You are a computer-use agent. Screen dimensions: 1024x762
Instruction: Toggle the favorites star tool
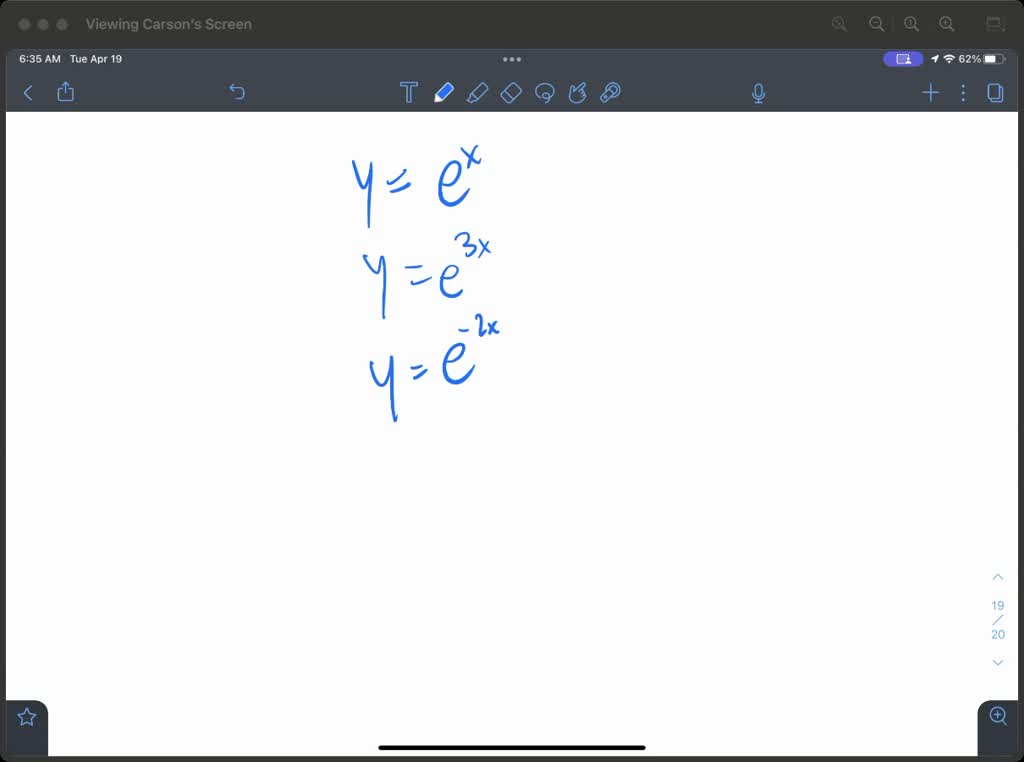point(26,715)
